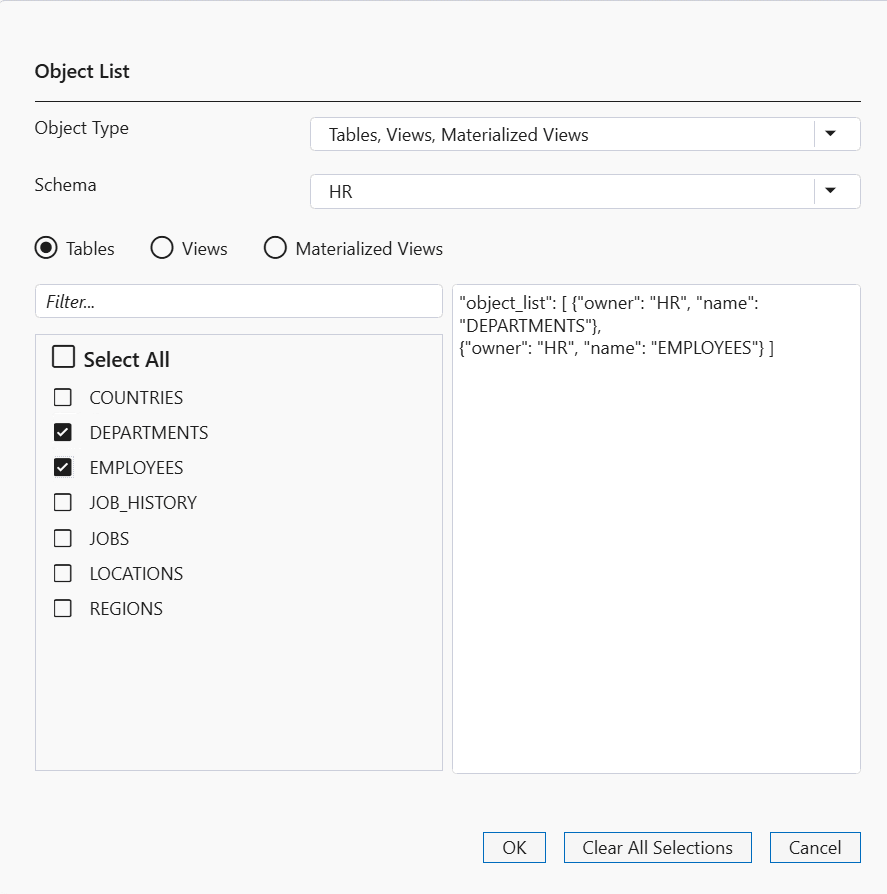This screenshot has height=894, width=887.
Task: Check the COUNTRIES table checkbox
Action: pyautogui.click(x=63, y=397)
